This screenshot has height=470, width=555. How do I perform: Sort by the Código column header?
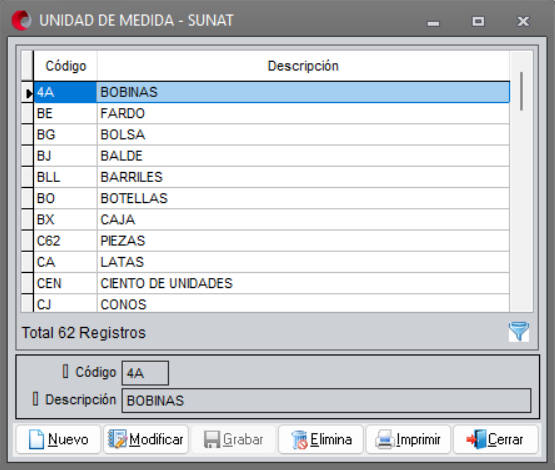click(x=65, y=66)
